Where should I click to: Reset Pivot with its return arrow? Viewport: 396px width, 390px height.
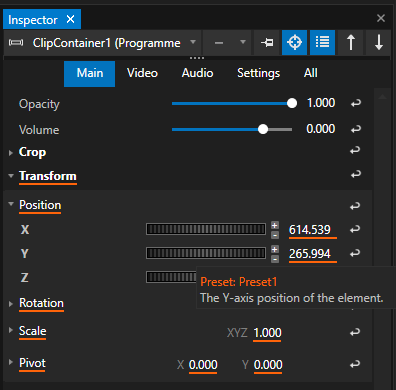[x=355, y=364]
